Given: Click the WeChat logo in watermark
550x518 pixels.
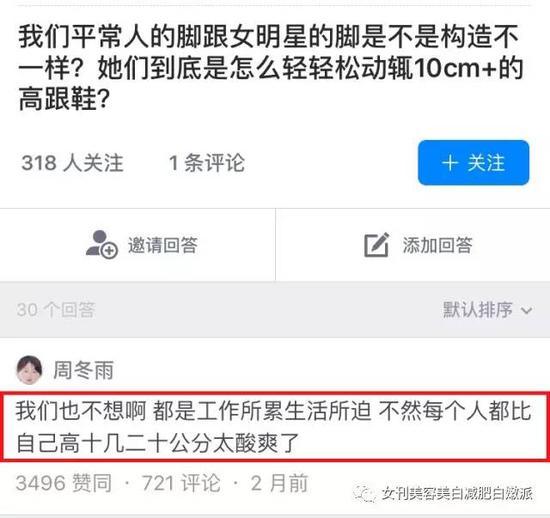Looking at the screenshot, I should (365, 494).
